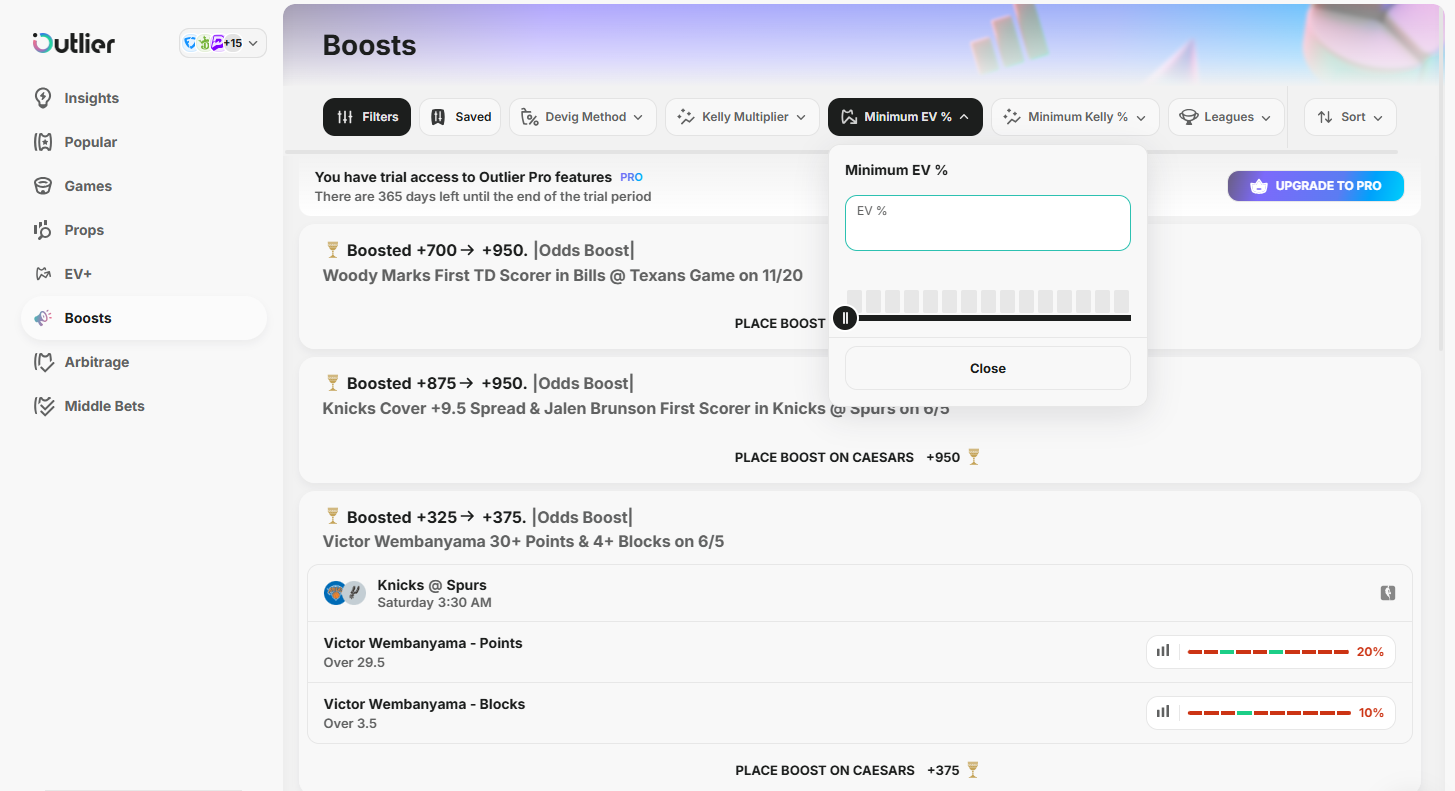This screenshot has height=791, width=1455.
Task: Open chart for Wembanyama Points row
Action: (1163, 651)
